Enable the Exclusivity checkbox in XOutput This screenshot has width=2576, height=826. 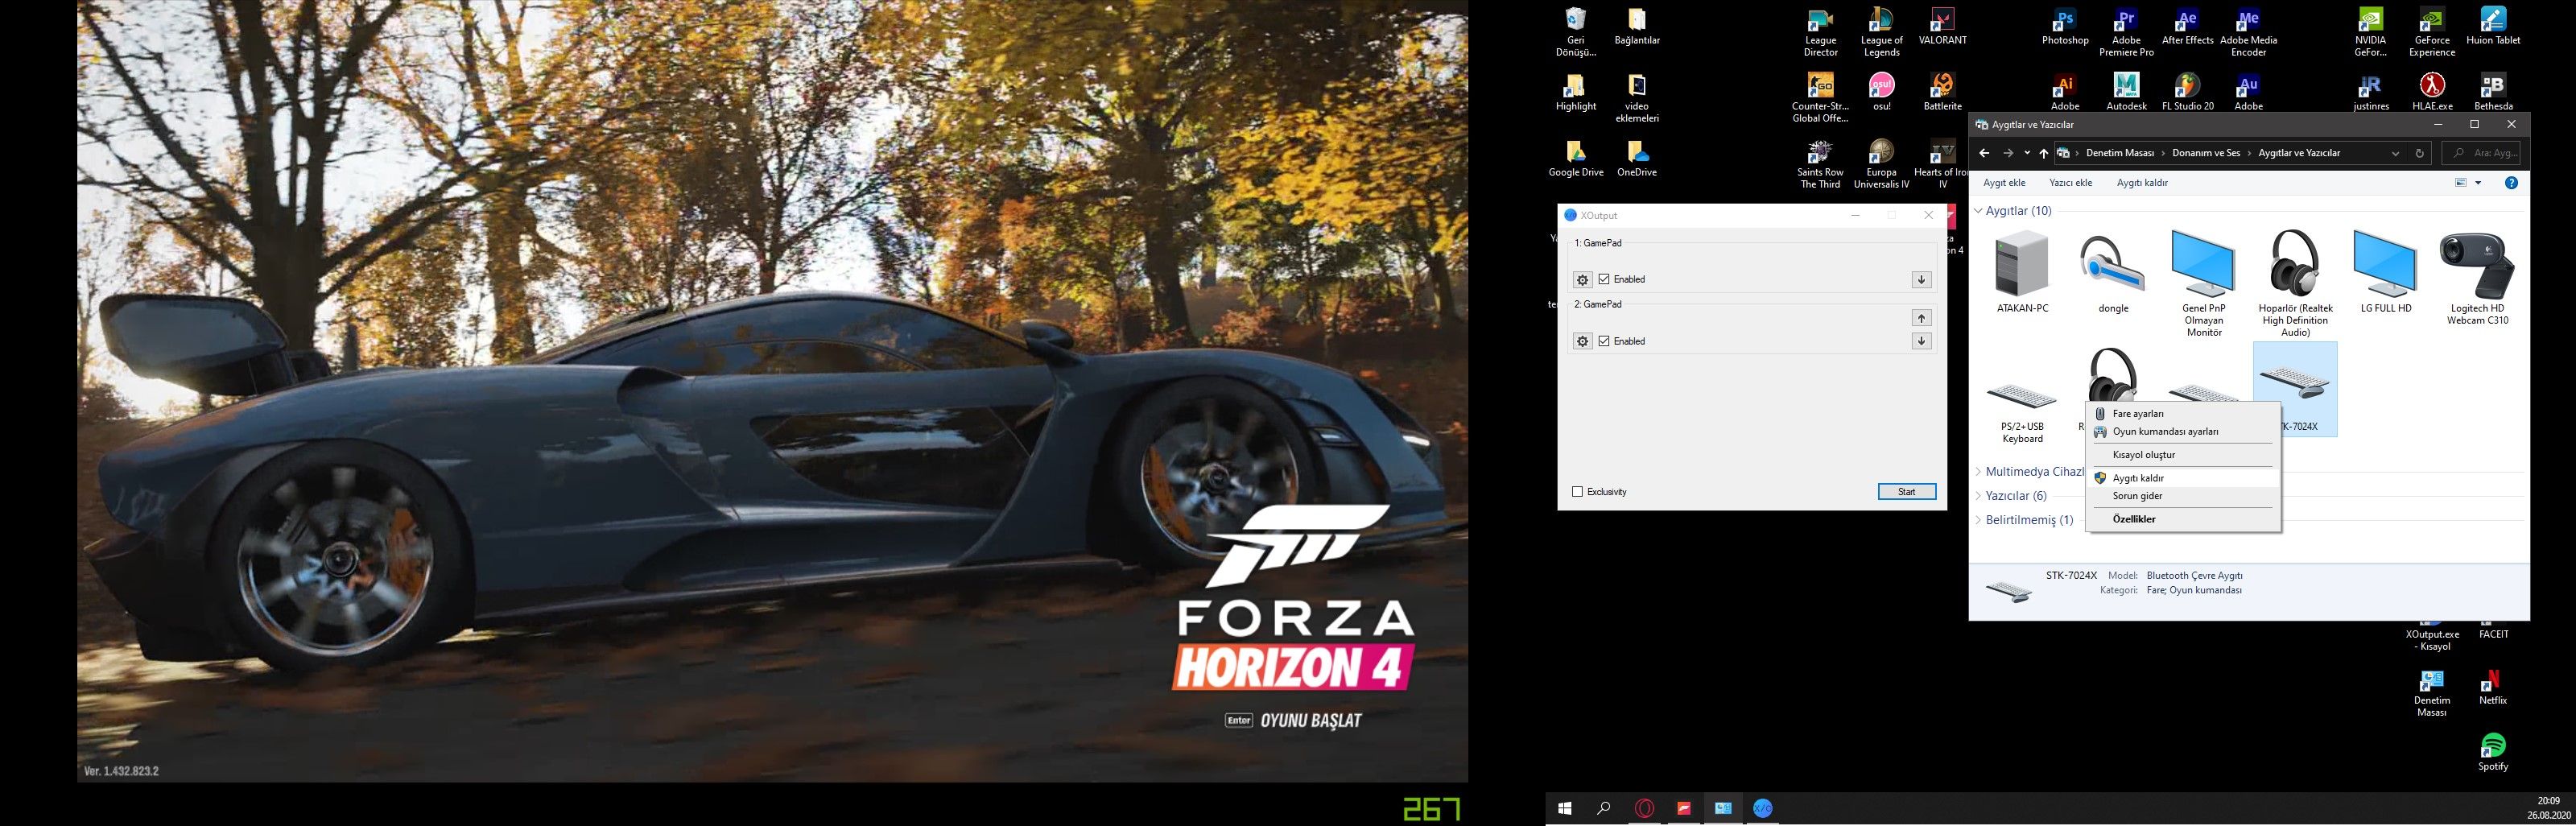click(x=1578, y=492)
